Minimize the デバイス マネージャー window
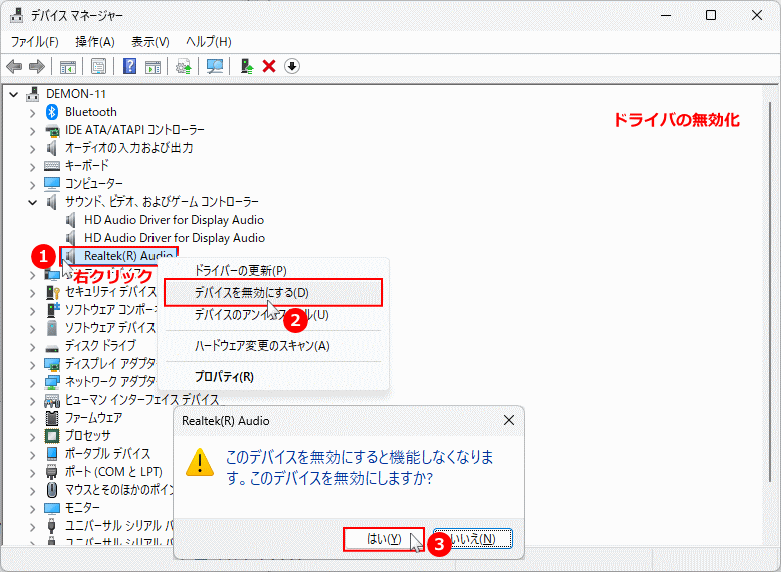Viewport: 781px width, 572px height. pos(666,15)
